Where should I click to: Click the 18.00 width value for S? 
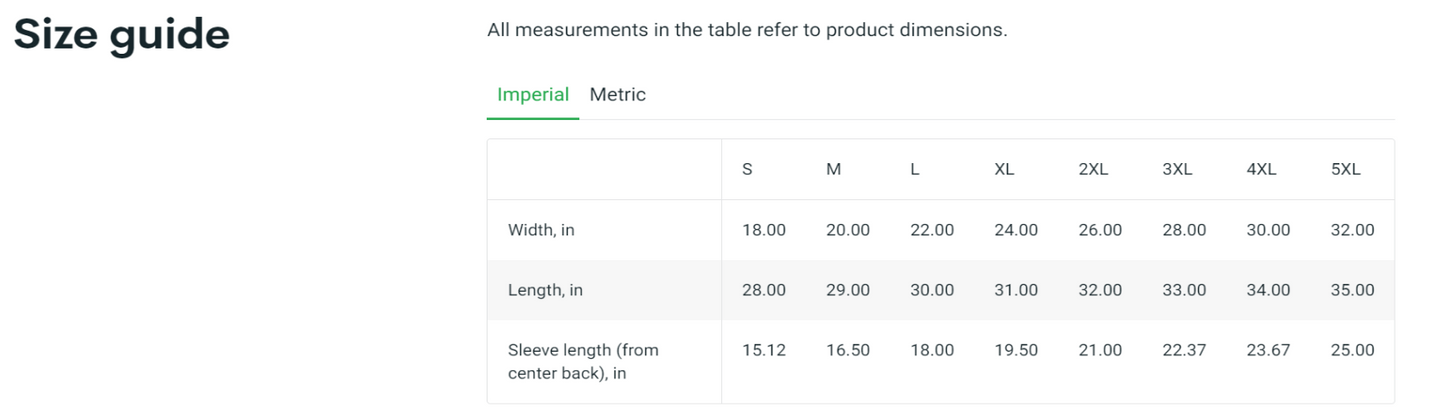[x=764, y=230]
